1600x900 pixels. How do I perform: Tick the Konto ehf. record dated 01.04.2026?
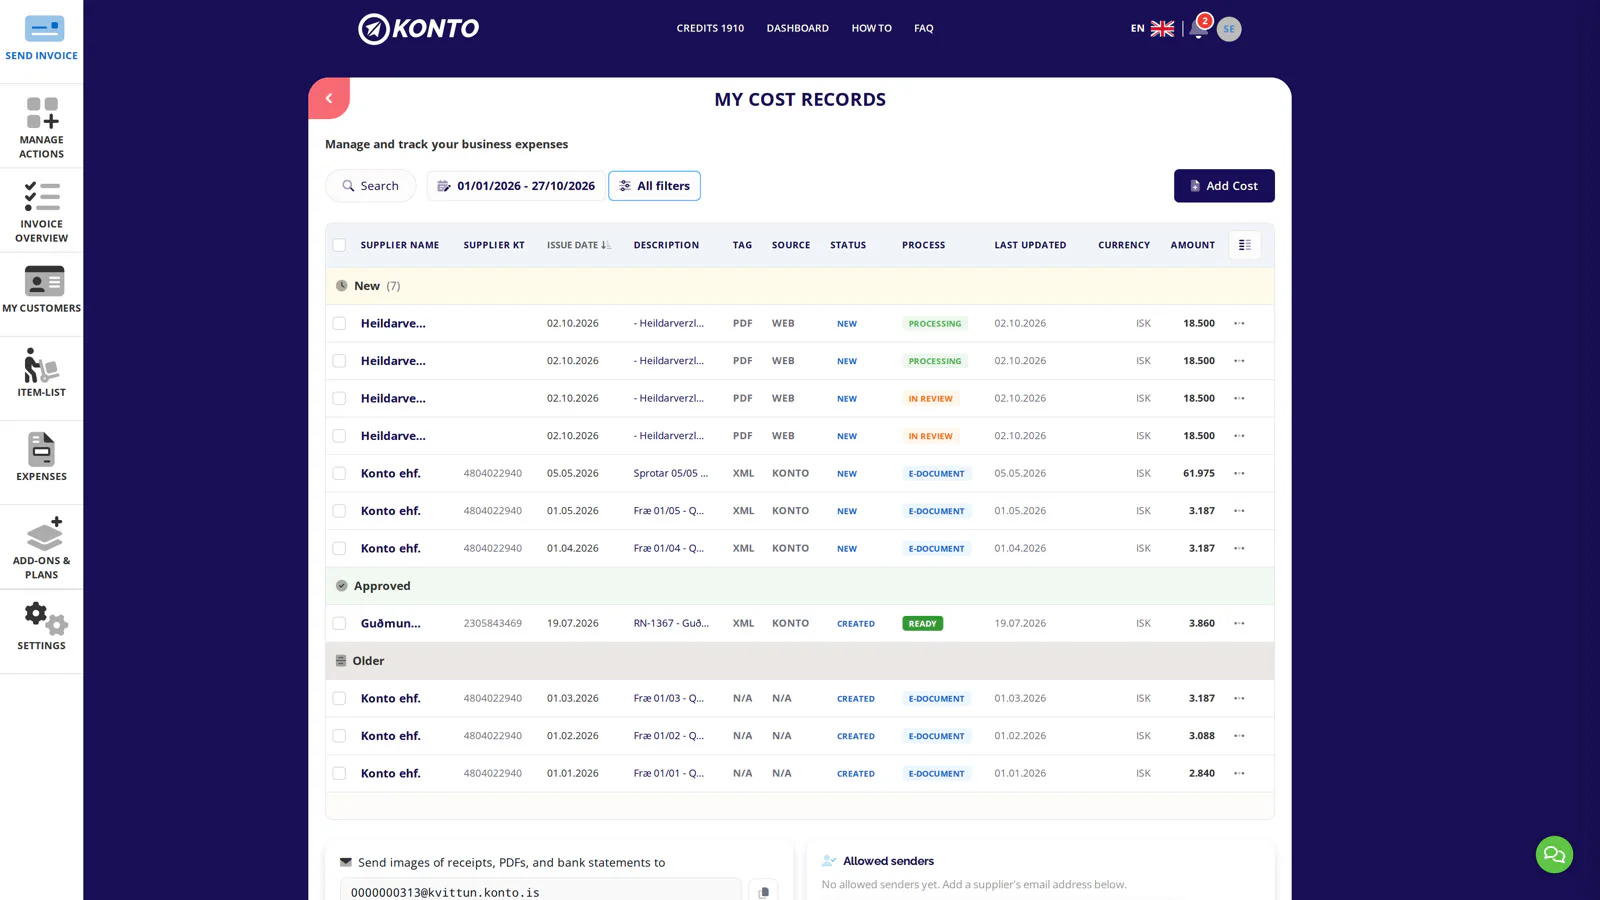339,548
